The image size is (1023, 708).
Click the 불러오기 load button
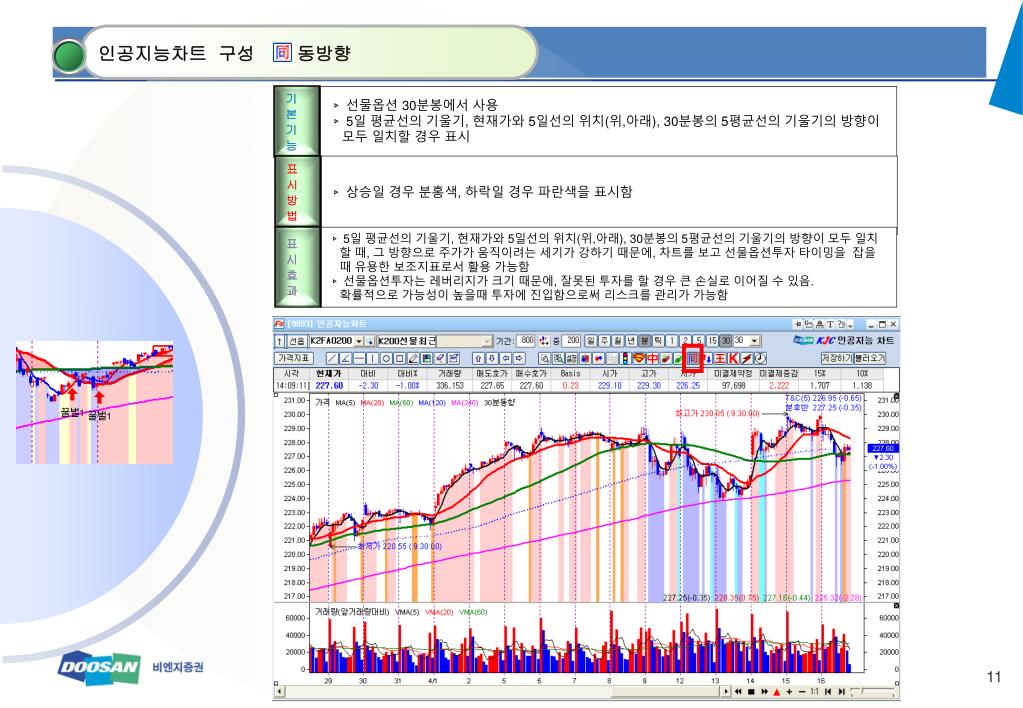tap(869, 358)
